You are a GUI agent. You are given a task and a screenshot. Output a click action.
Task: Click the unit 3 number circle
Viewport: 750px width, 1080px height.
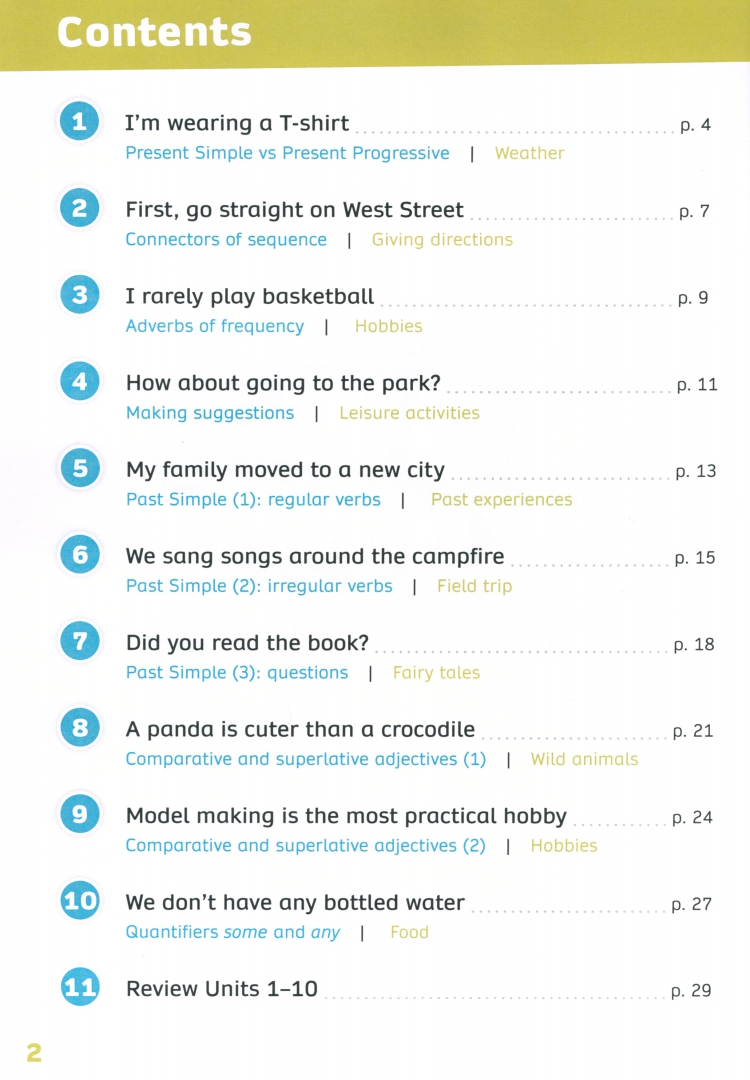coord(80,296)
